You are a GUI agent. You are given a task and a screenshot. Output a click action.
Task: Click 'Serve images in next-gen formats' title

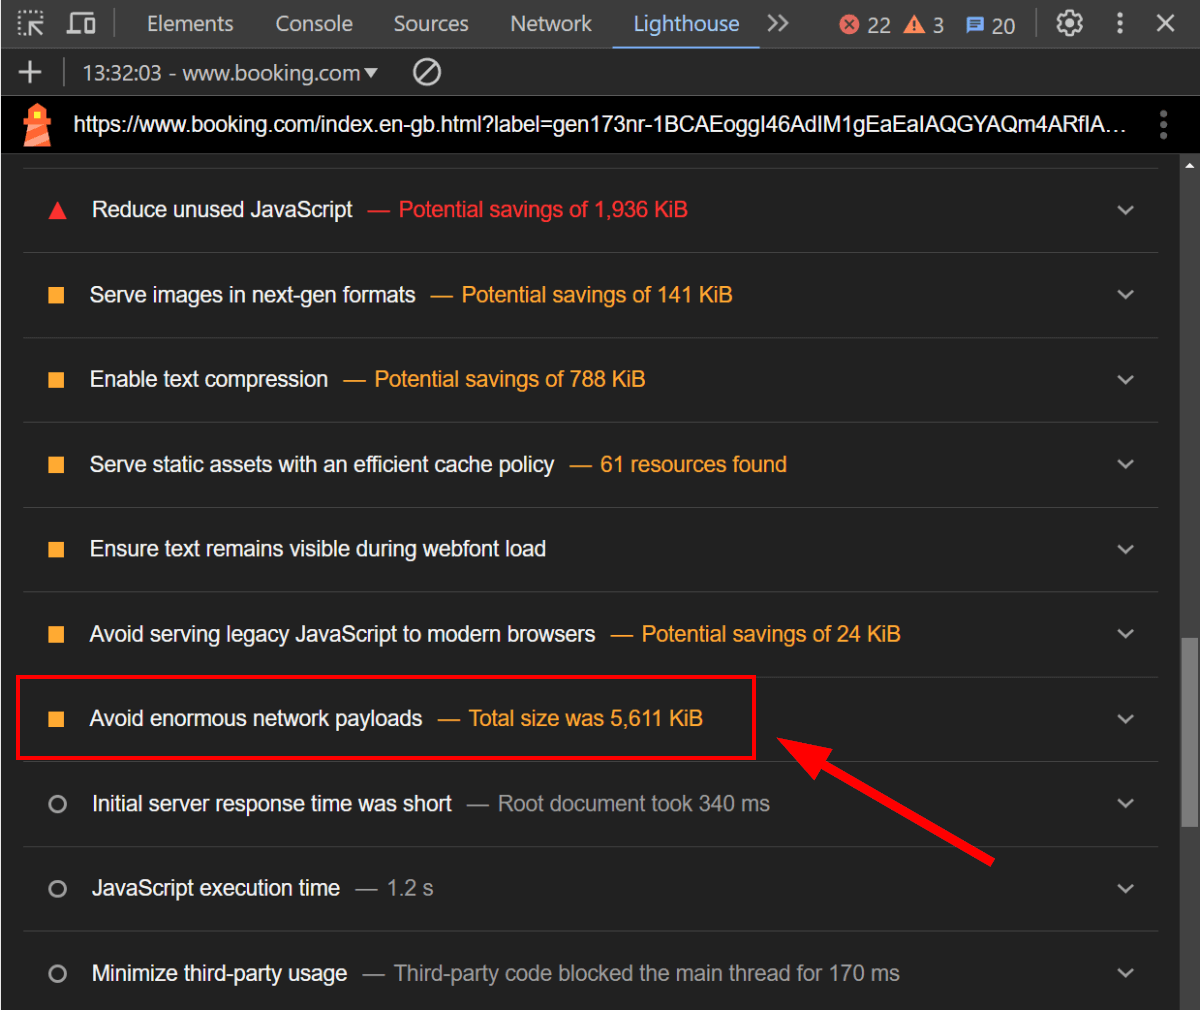(252, 295)
